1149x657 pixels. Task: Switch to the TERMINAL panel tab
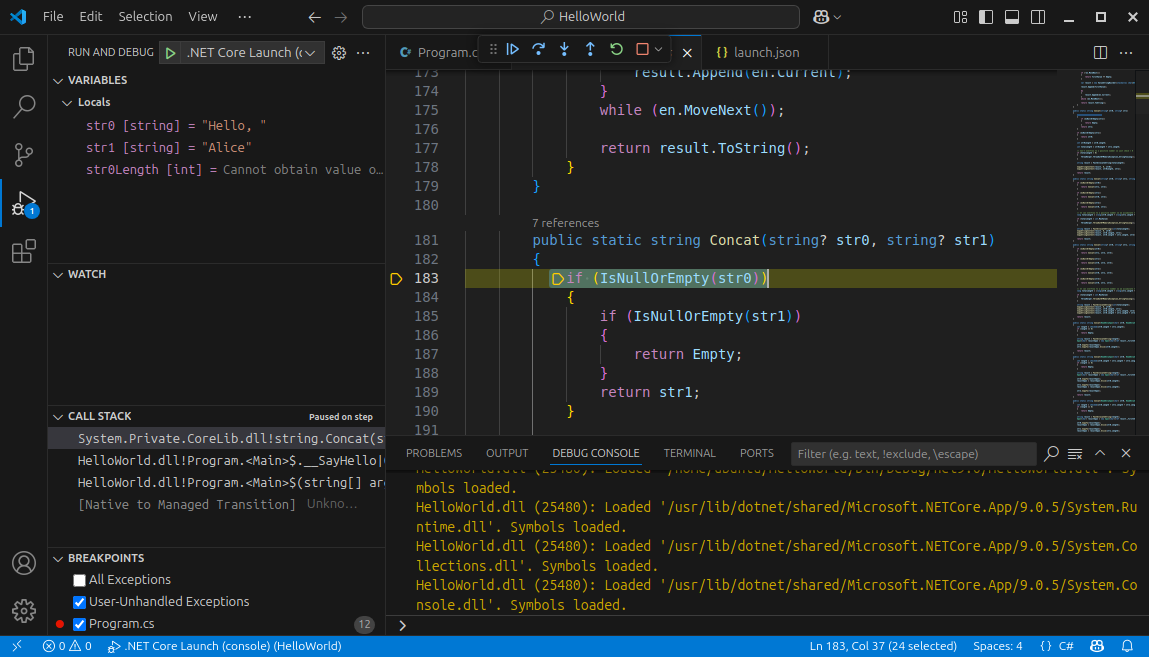tap(689, 453)
